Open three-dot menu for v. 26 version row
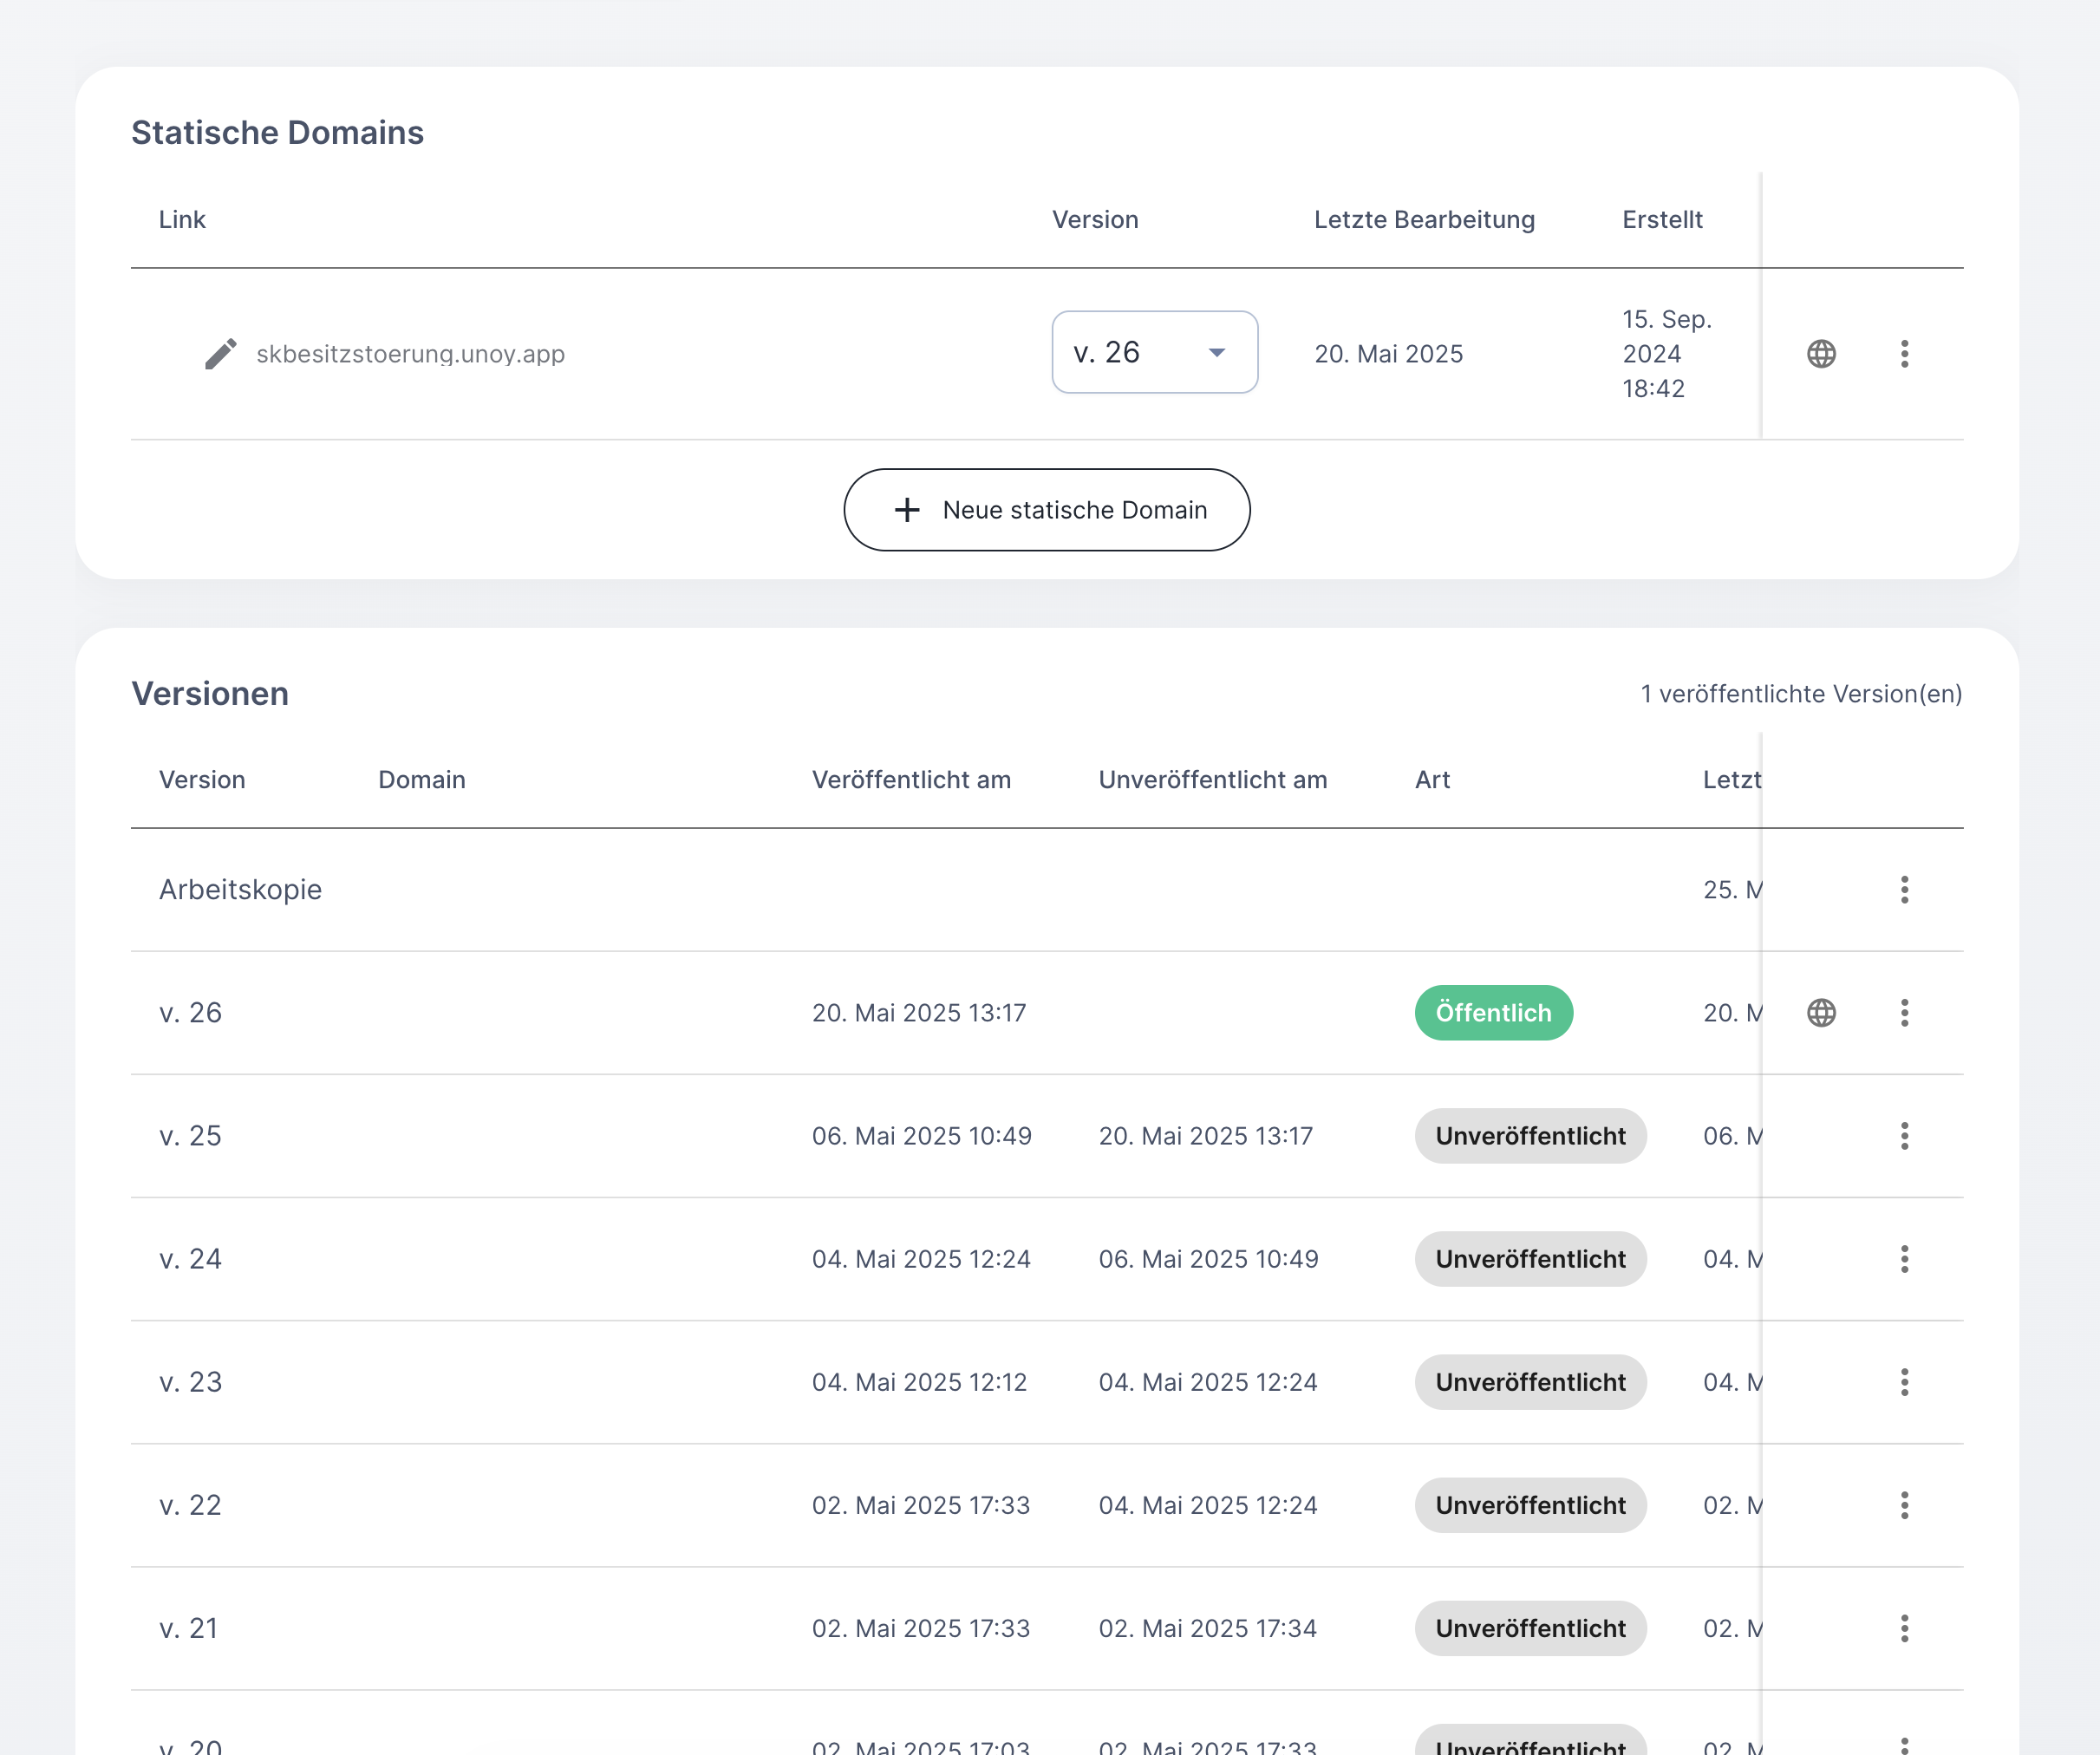The height and width of the screenshot is (1755, 2100). pyautogui.click(x=1904, y=1013)
